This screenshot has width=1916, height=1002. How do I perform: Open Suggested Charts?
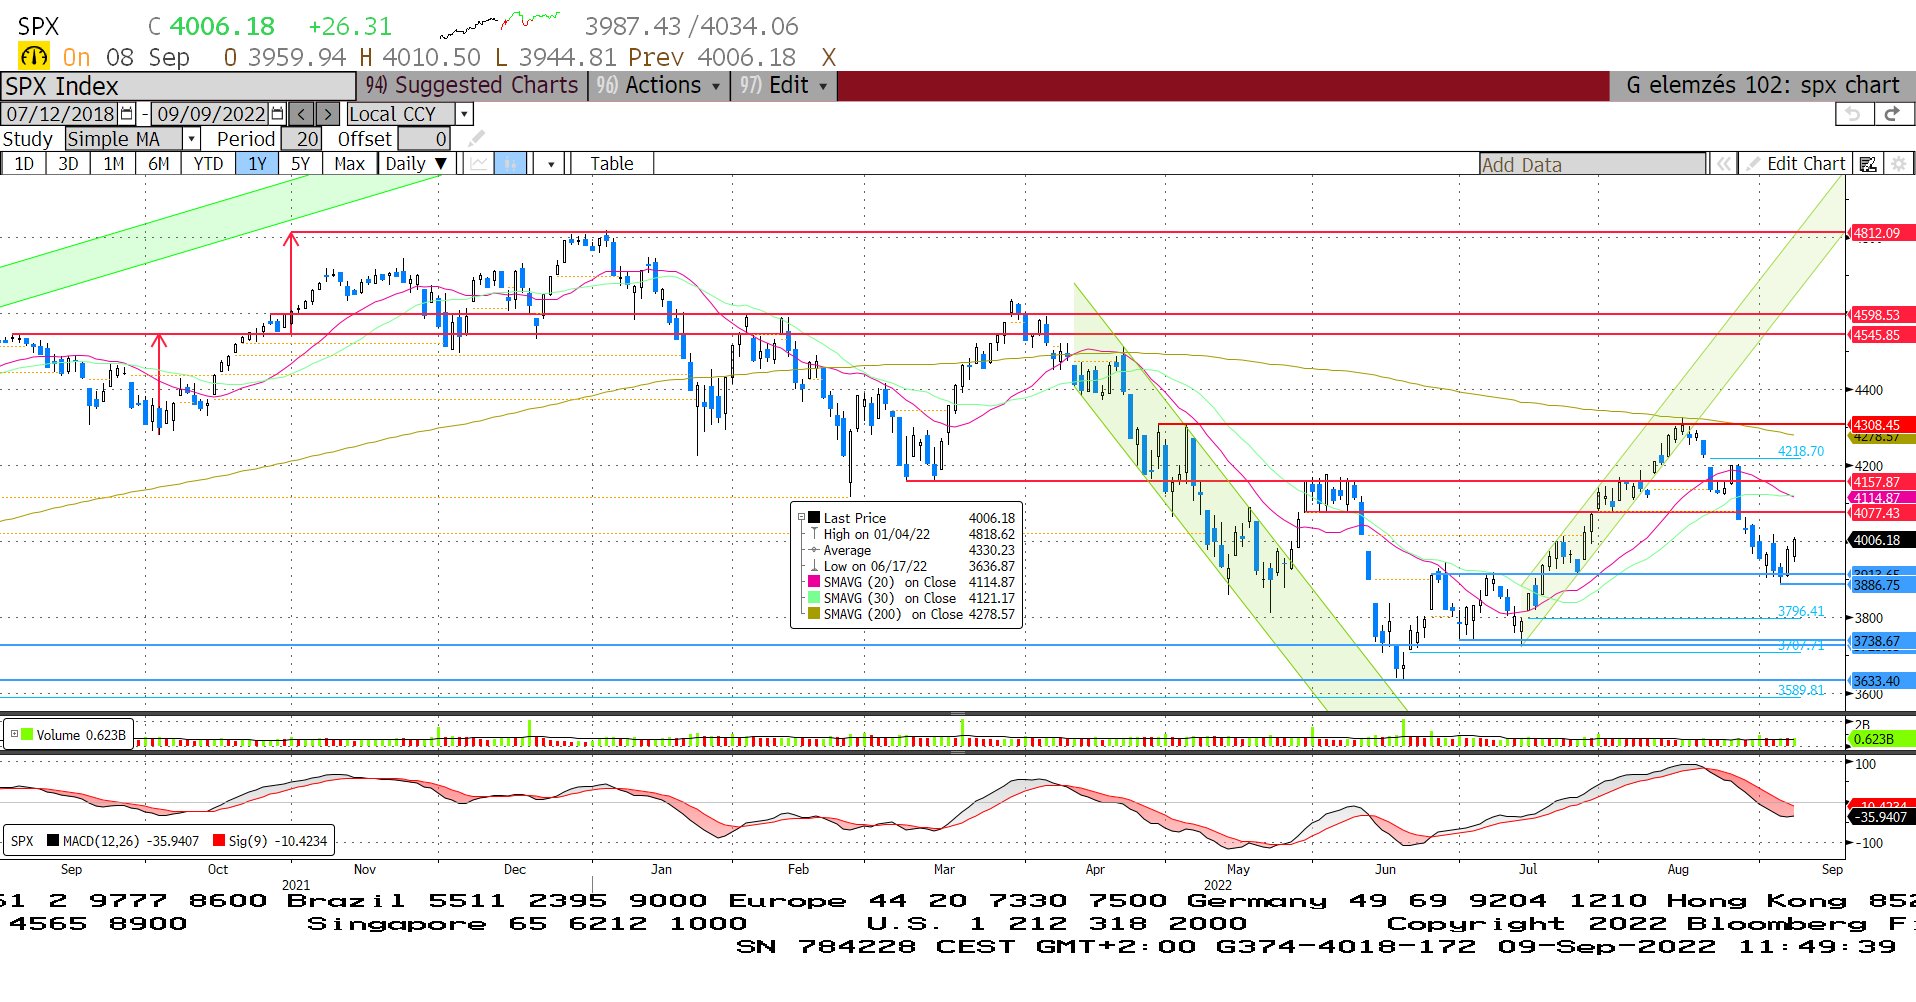click(x=472, y=86)
